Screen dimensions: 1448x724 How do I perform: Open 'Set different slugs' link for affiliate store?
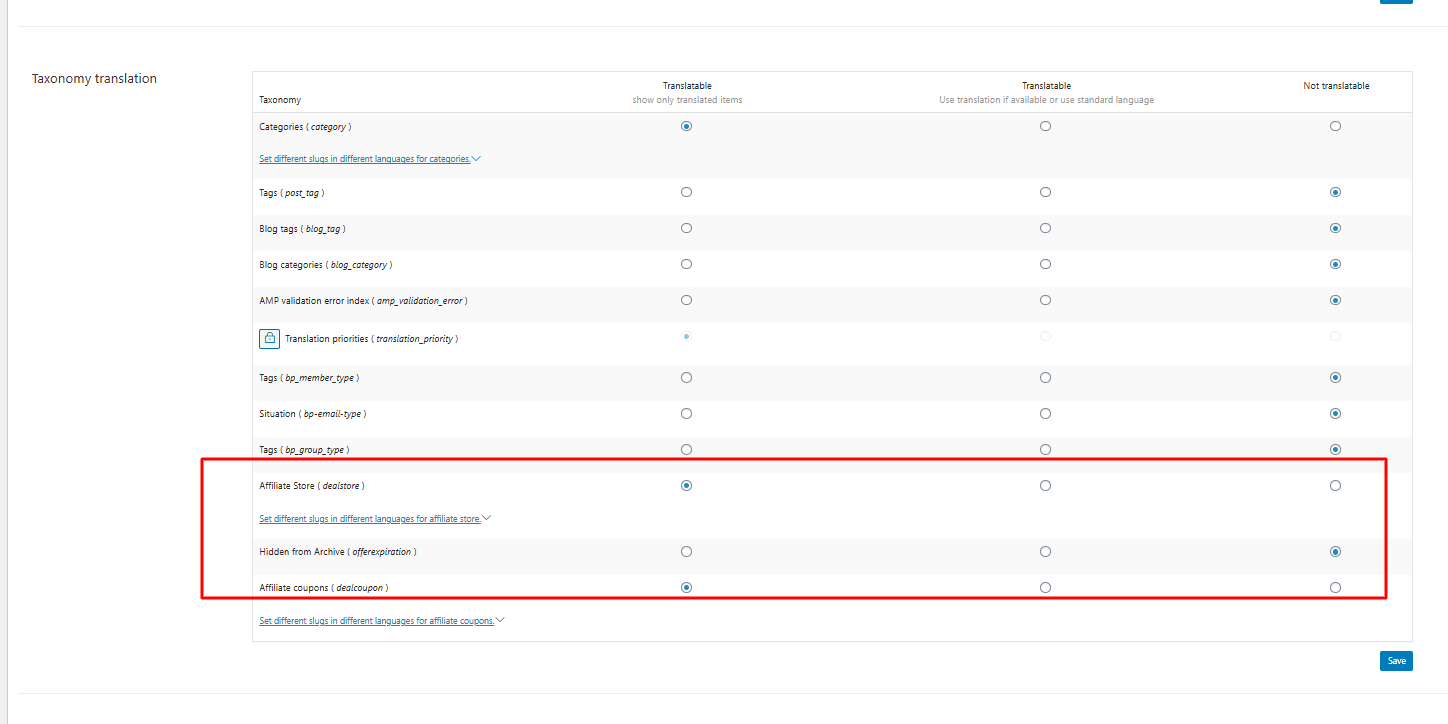[369, 519]
